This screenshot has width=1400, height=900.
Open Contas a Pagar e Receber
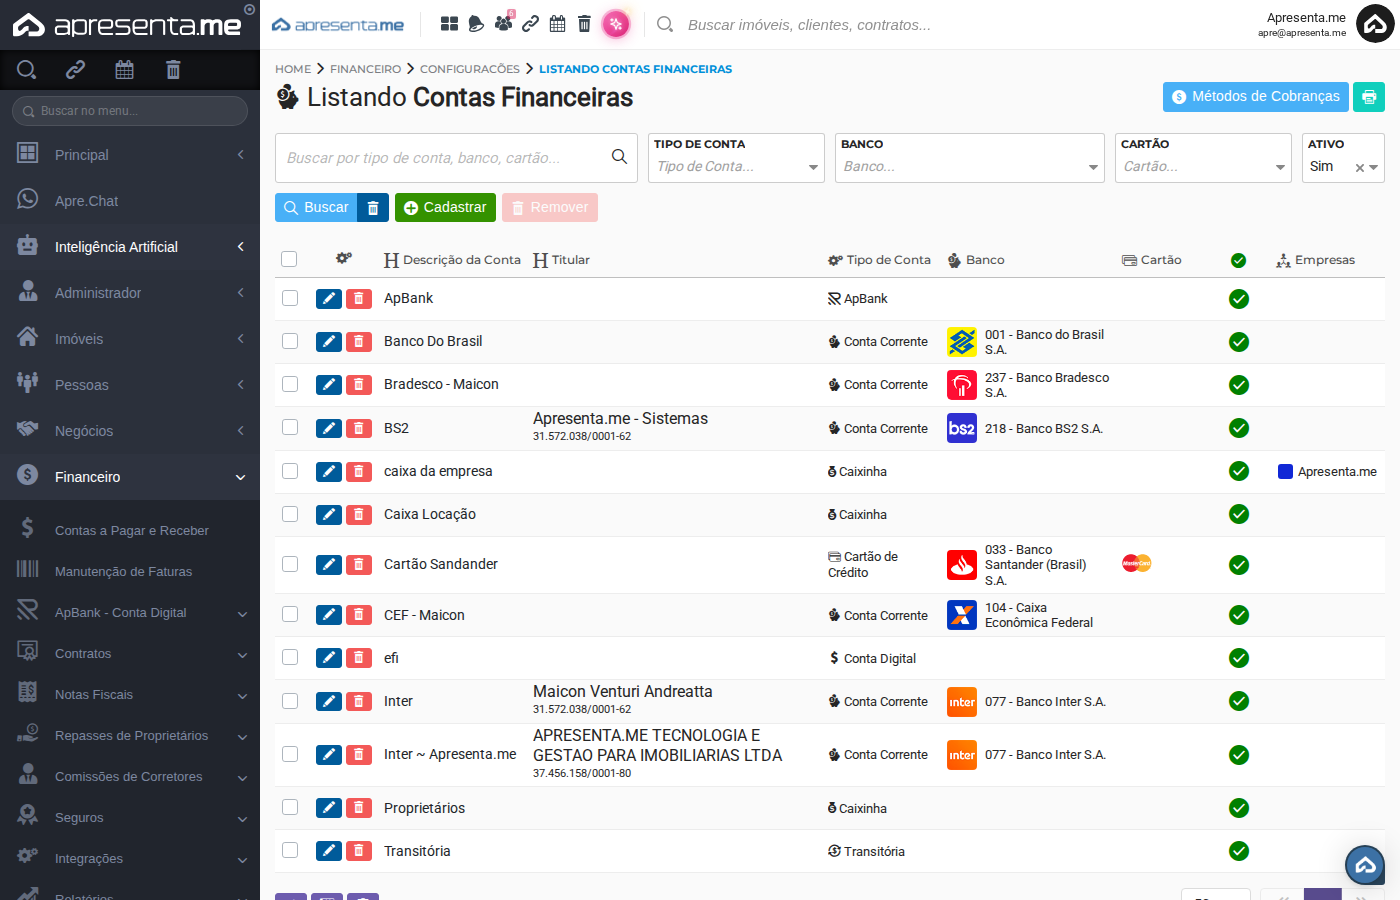[130, 531]
